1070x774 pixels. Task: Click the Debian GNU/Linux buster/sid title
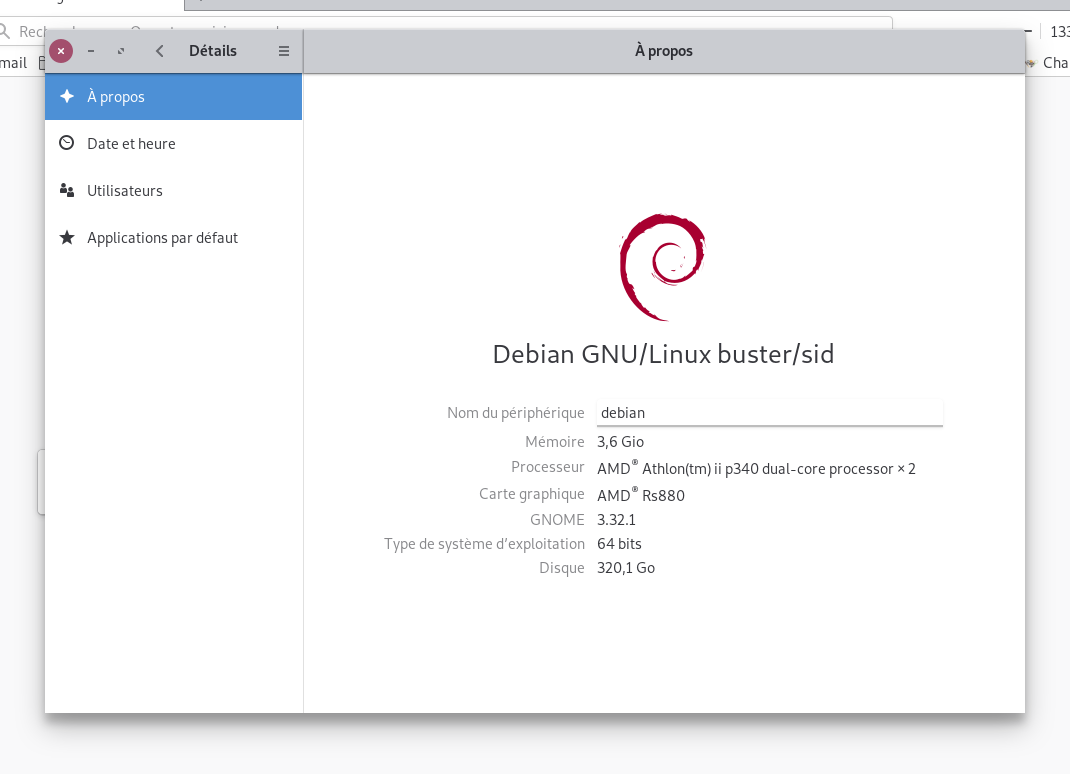663,354
